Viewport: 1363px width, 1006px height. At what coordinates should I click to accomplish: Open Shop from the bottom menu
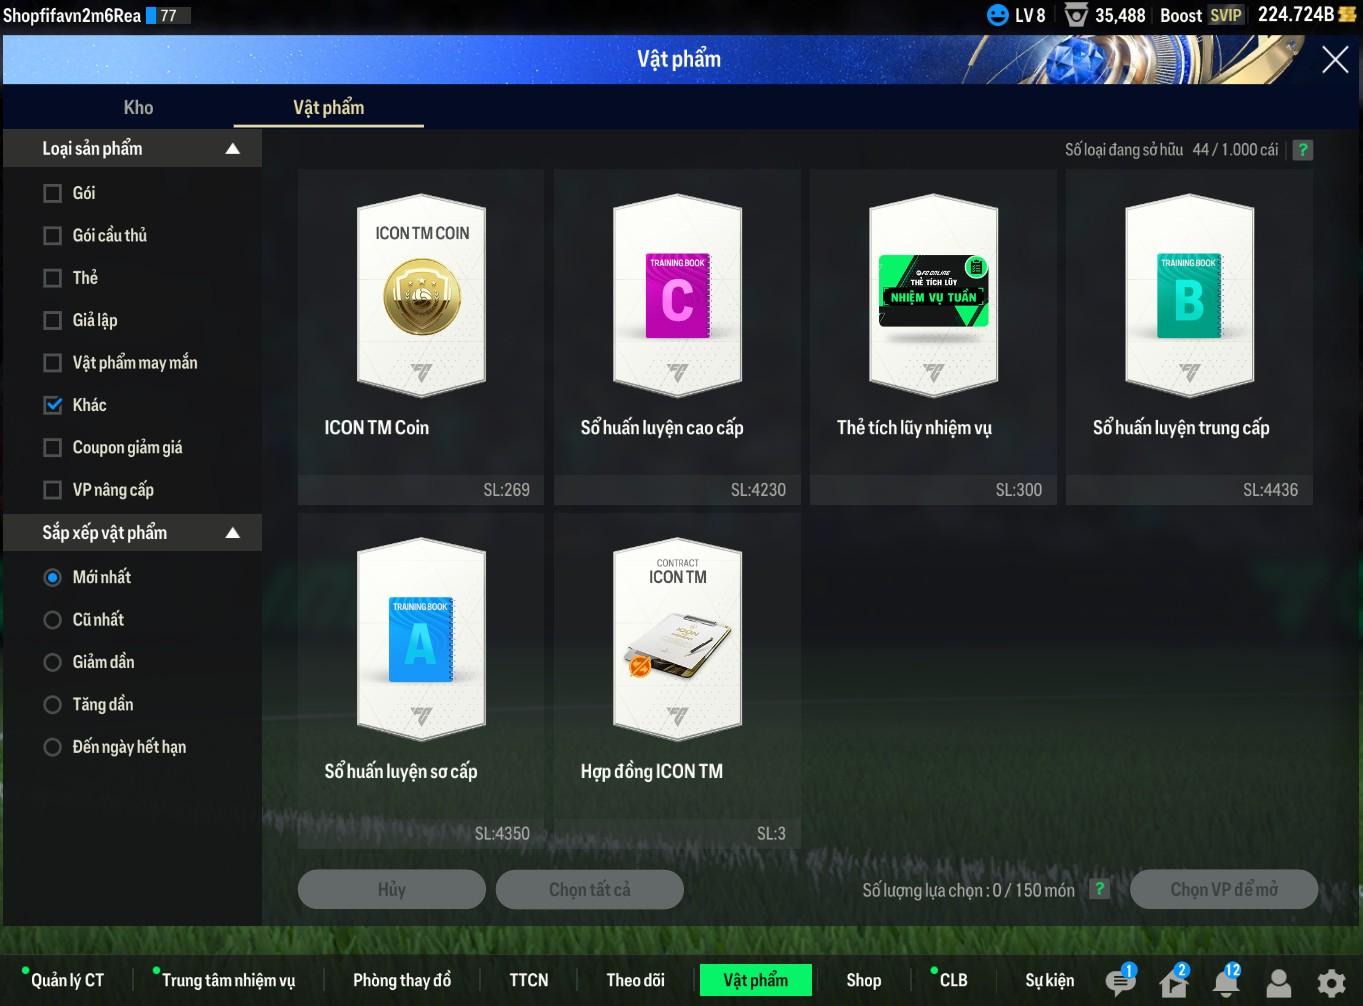(863, 980)
